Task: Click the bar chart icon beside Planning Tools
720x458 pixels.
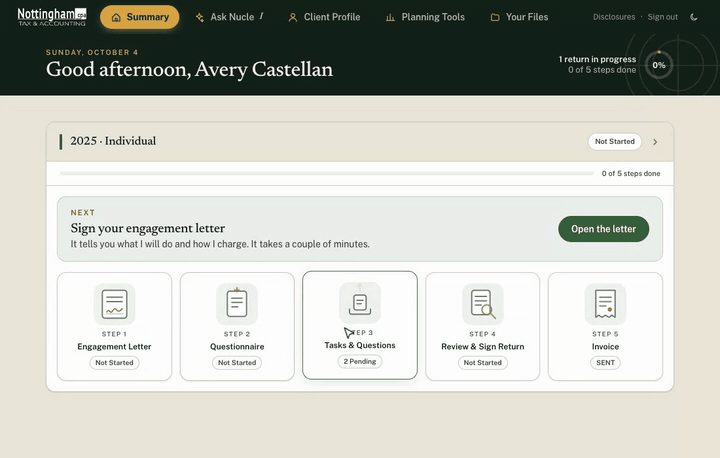Action: (x=390, y=17)
